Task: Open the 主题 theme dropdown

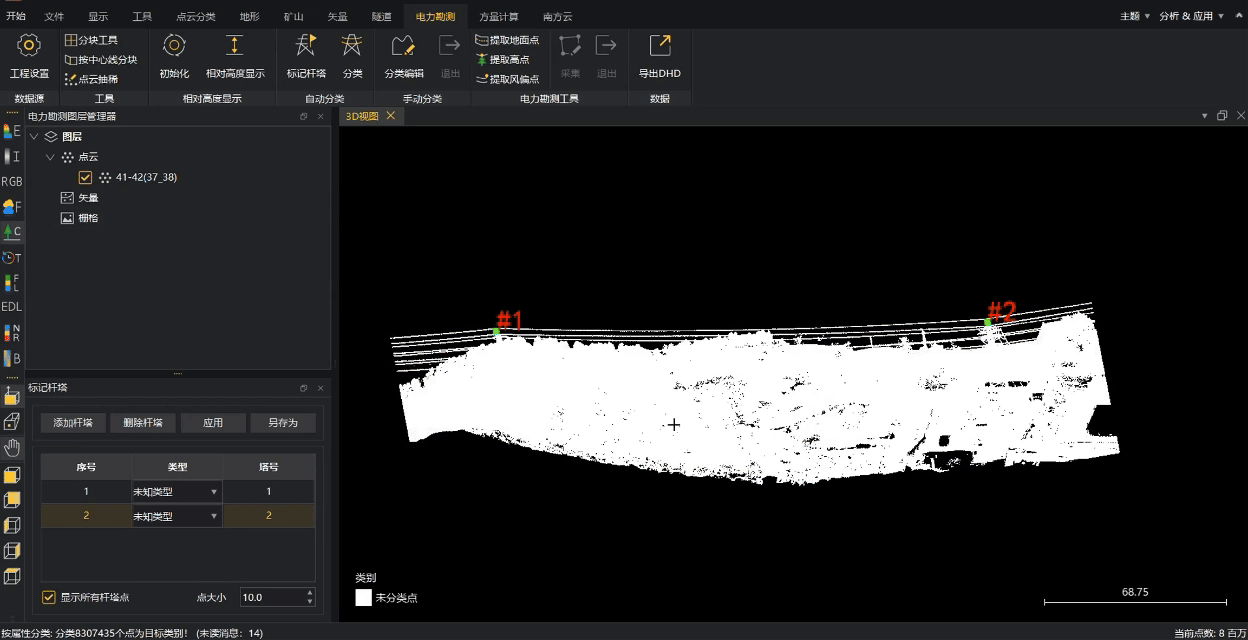Action: tap(1134, 16)
